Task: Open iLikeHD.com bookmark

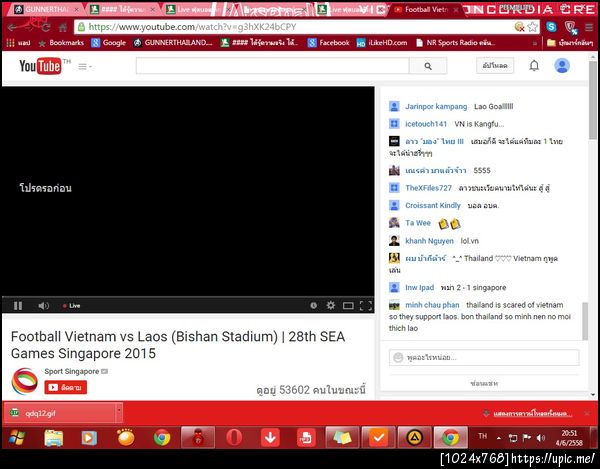Action: pyautogui.click(x=382, y=43)
